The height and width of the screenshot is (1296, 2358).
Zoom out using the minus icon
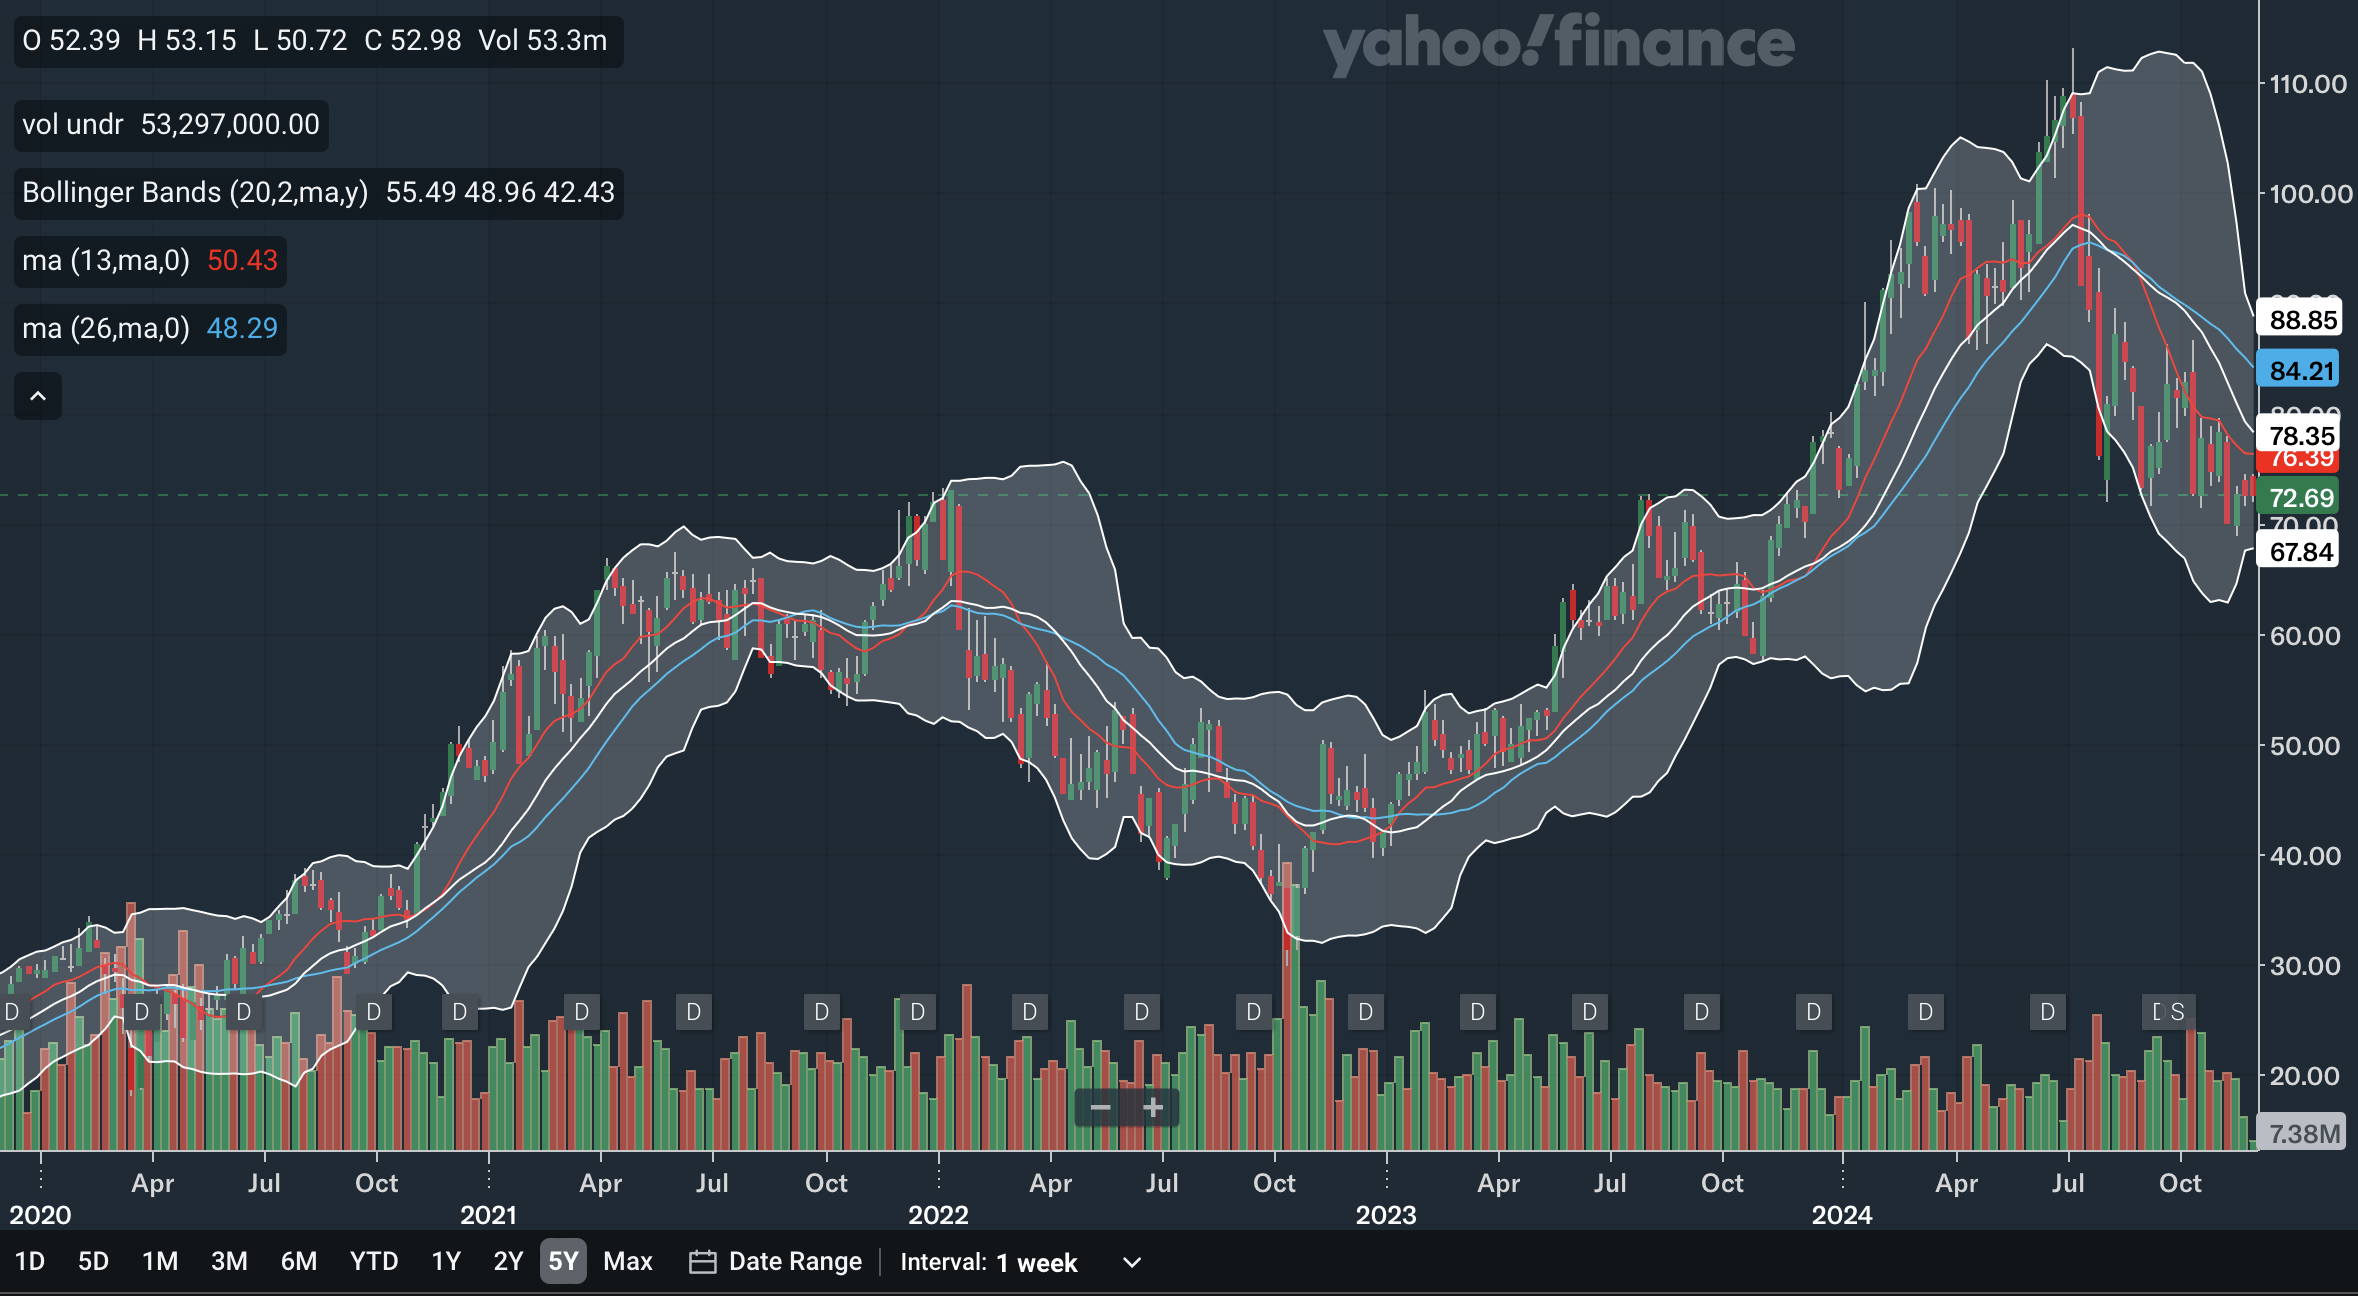(1101, 1108)
